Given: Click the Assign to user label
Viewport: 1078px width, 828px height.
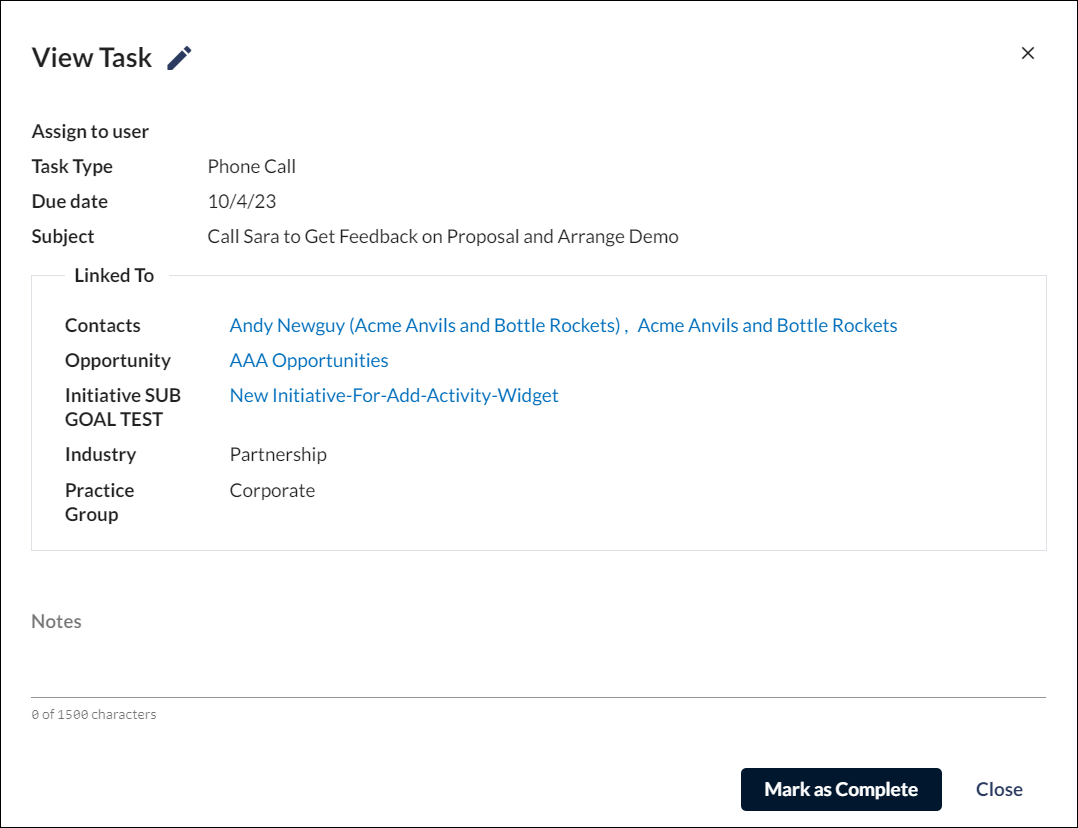Looking at the screenshot, I should [90, 131].
